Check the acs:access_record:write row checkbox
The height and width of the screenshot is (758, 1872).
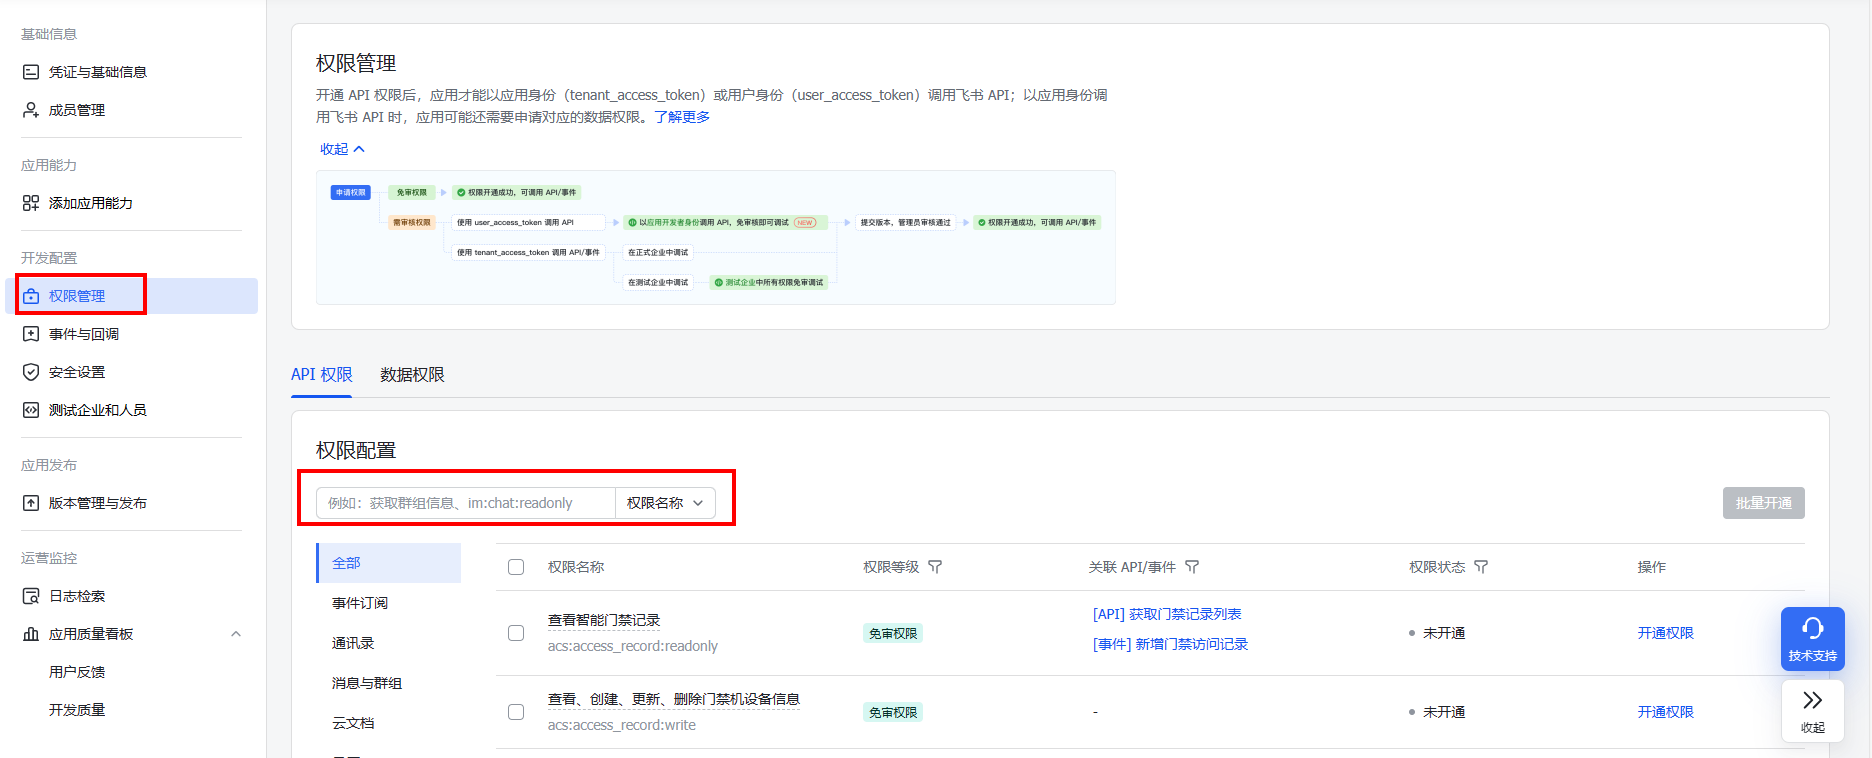pyautogui.click(x=516, y=712)
